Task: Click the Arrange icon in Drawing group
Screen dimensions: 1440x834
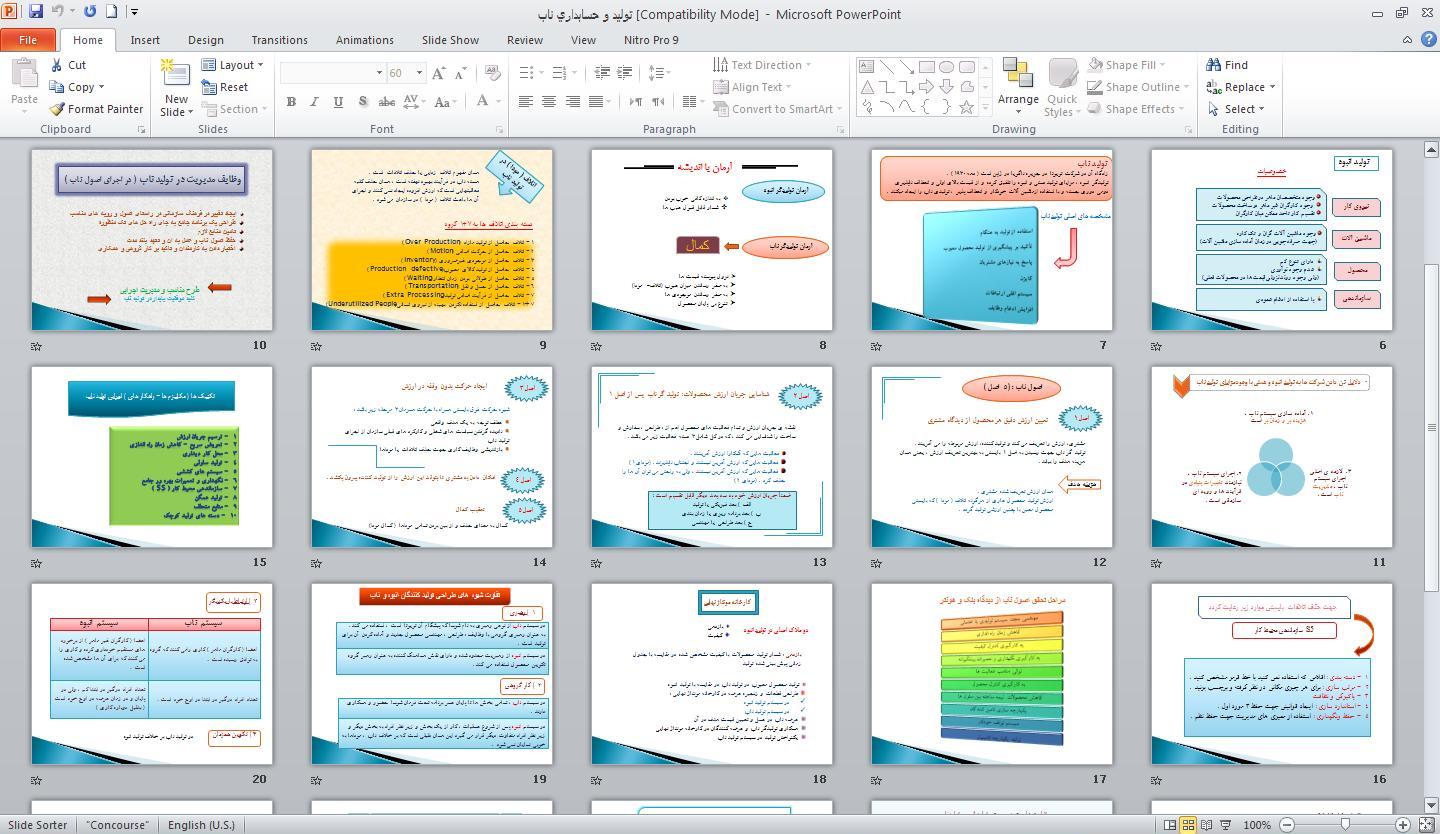Action: 1018,74
